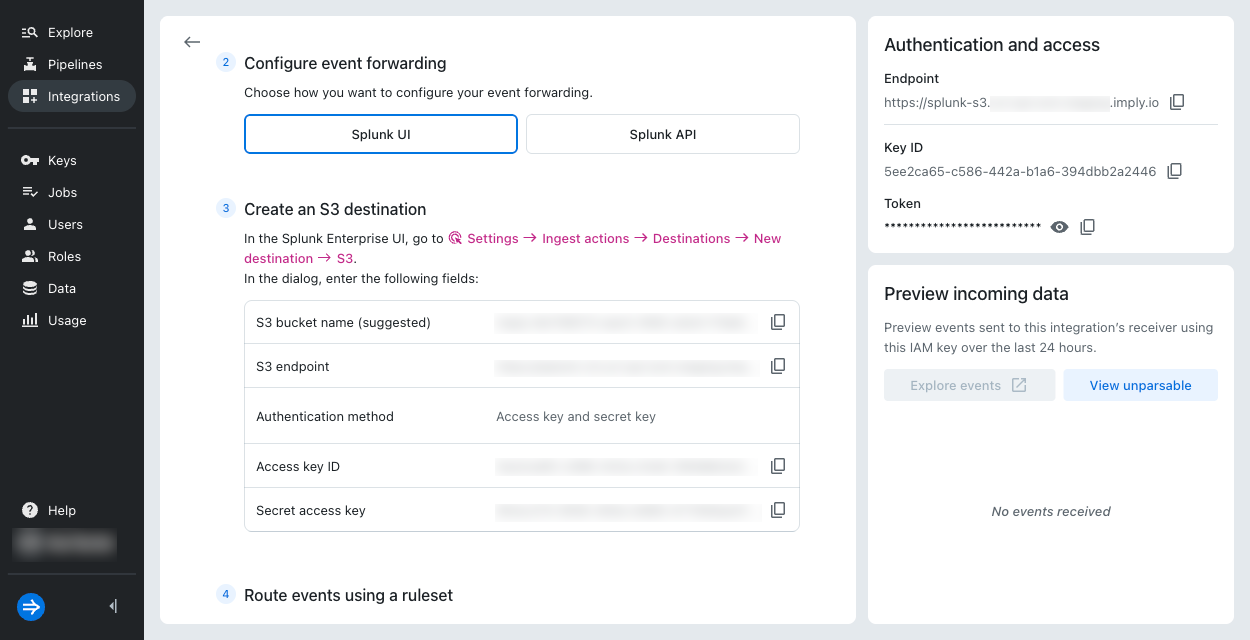
Task: Click the 'No events received' message
Action: point(1051,511)
